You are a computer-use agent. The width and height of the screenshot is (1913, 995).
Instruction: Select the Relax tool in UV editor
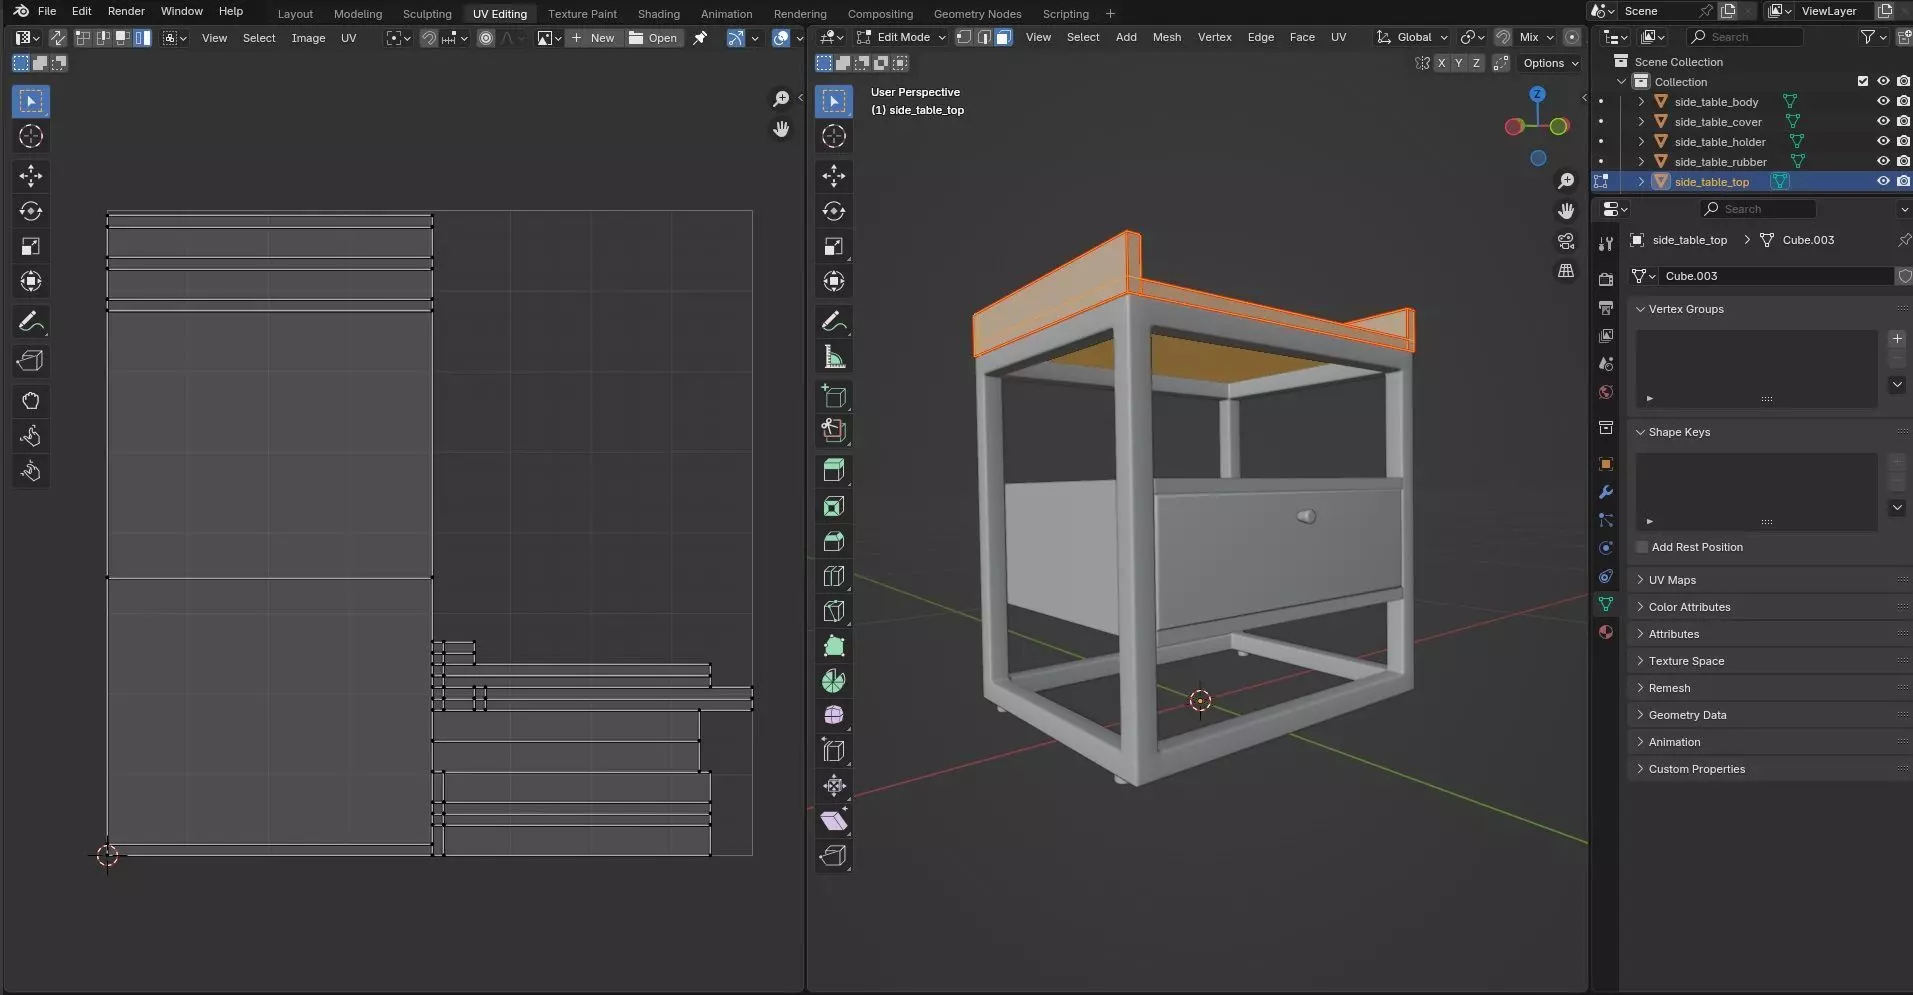(x=31, y=436)
